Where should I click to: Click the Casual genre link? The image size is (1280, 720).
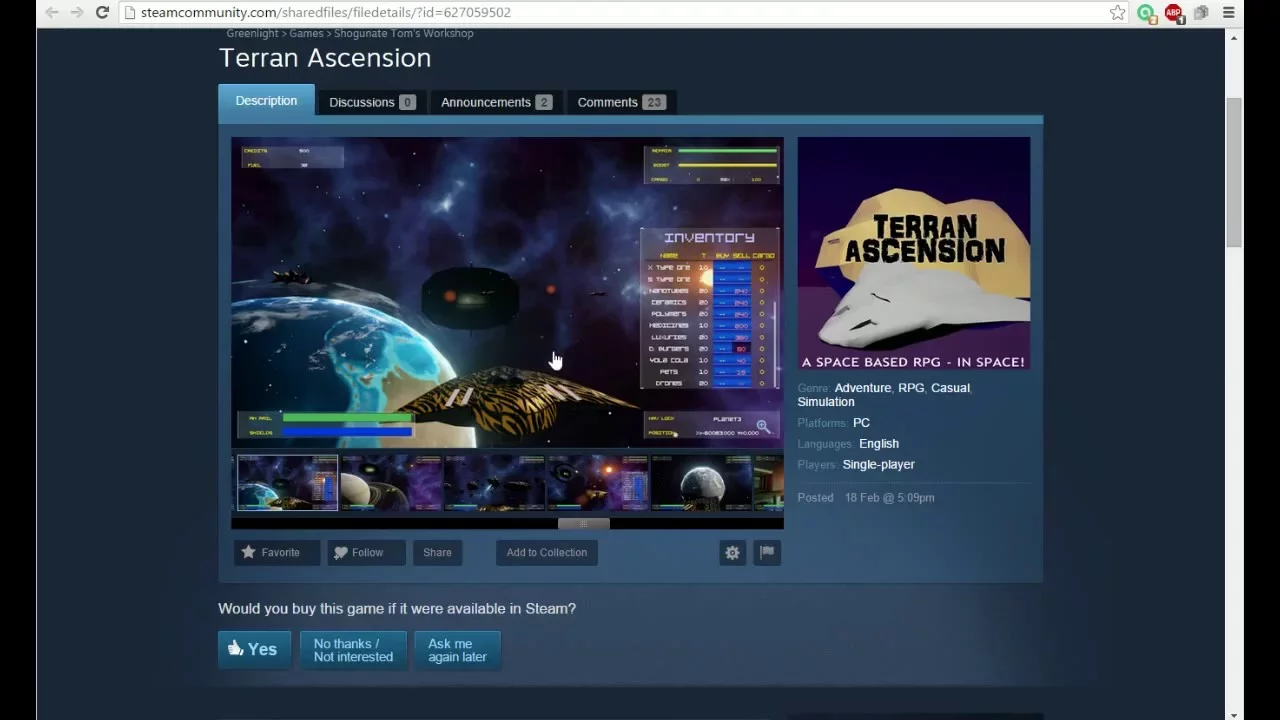coord(950,388)
